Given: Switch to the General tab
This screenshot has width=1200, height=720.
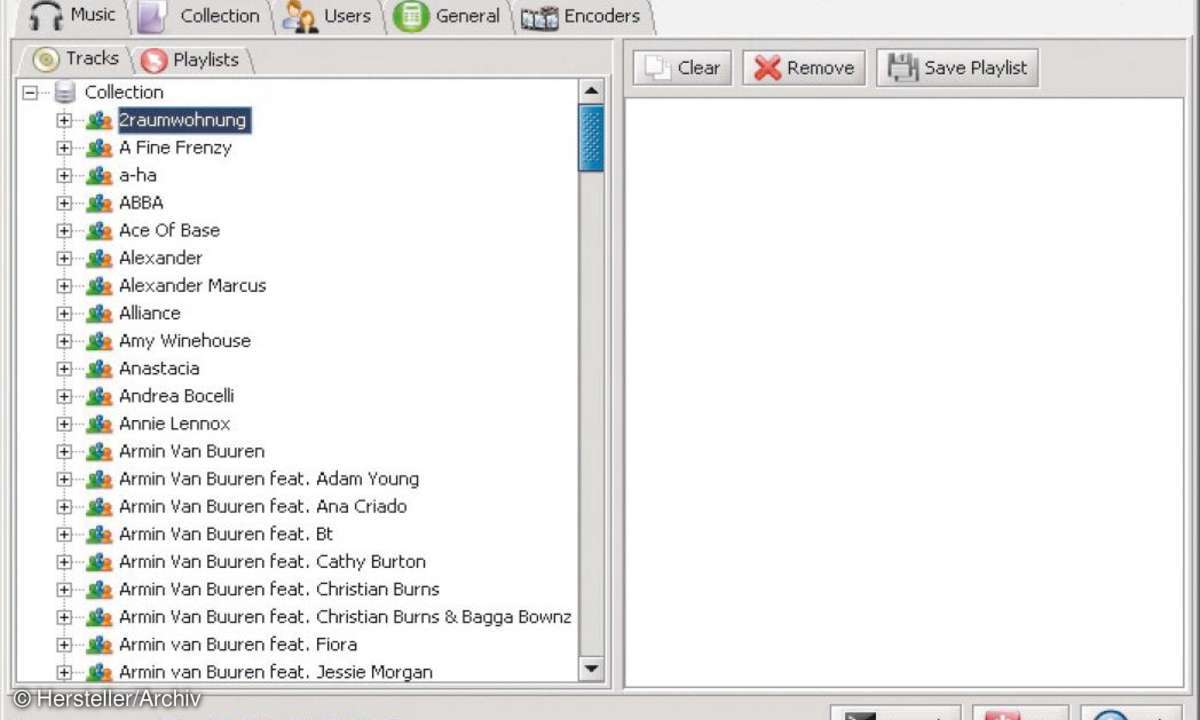Looking at the screenshot, I should [x=448, y=16].
